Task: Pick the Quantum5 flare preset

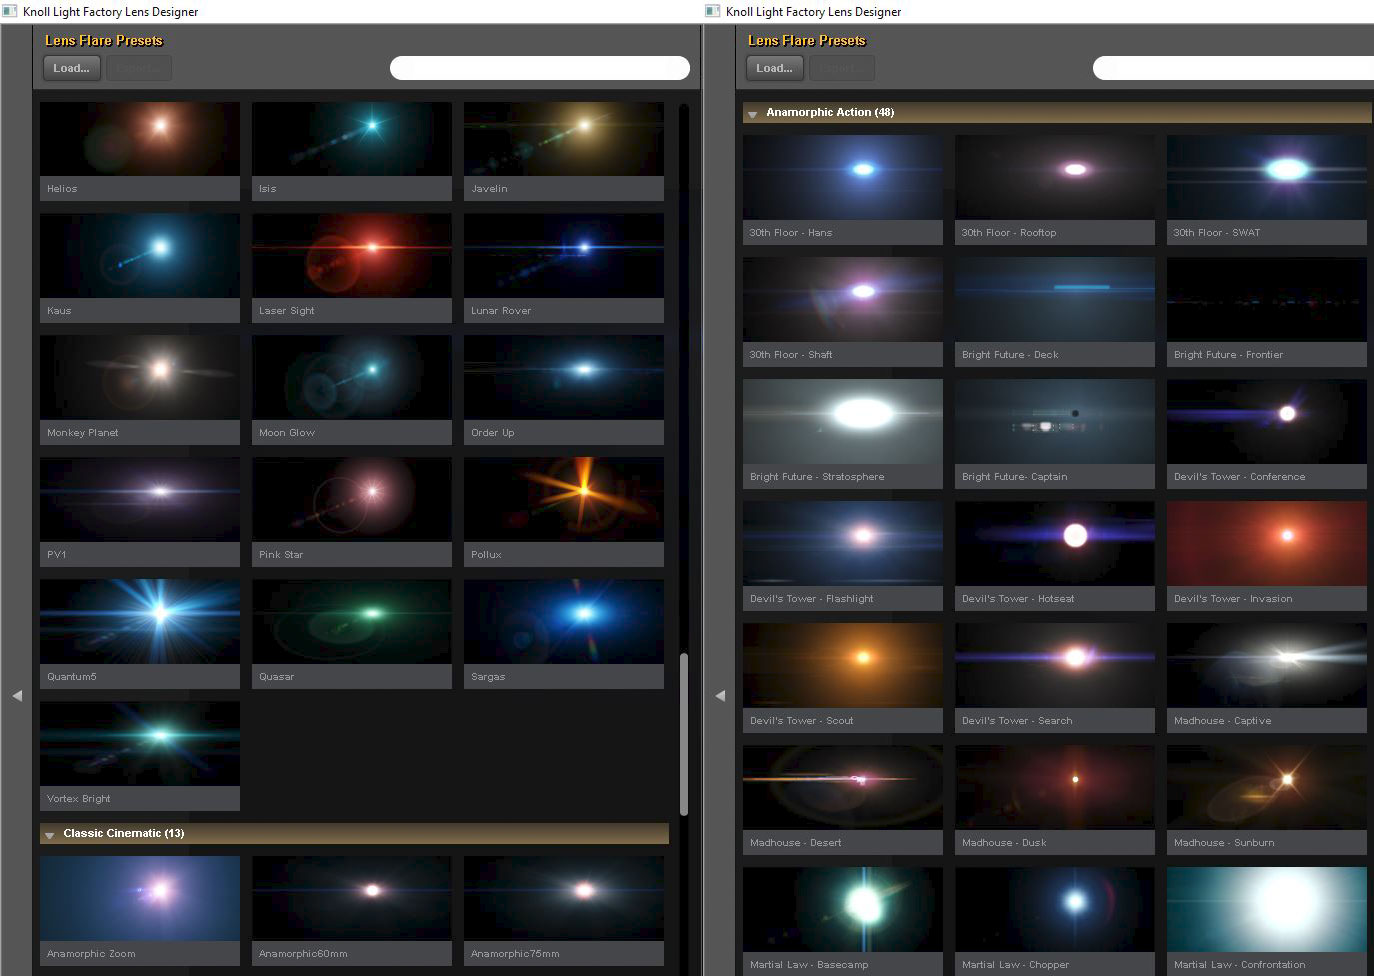Action: [x=140, y=622]
